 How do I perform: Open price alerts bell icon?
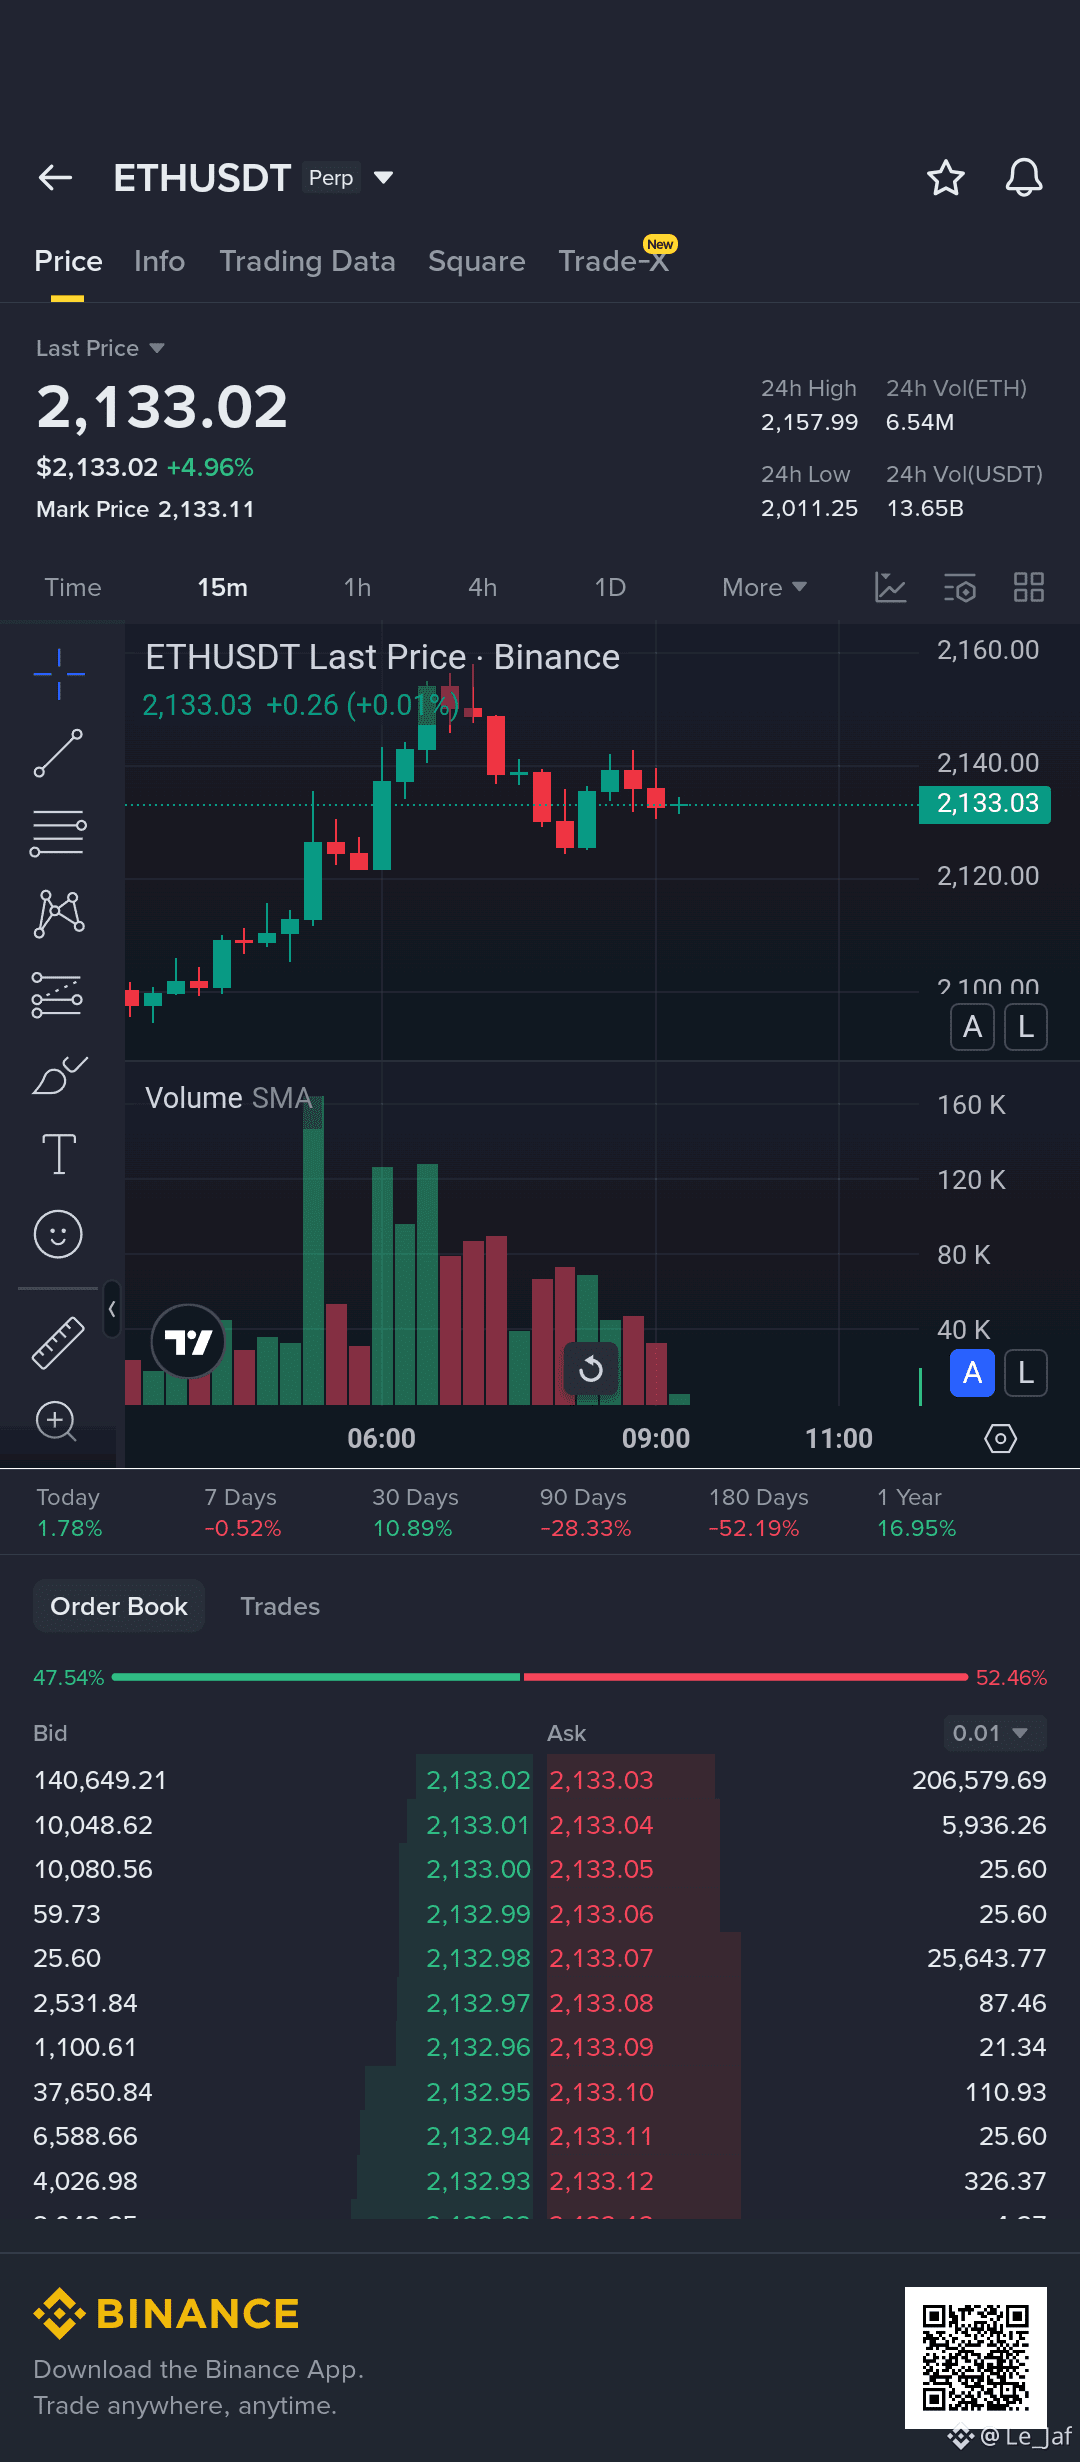coord(1024,178)
